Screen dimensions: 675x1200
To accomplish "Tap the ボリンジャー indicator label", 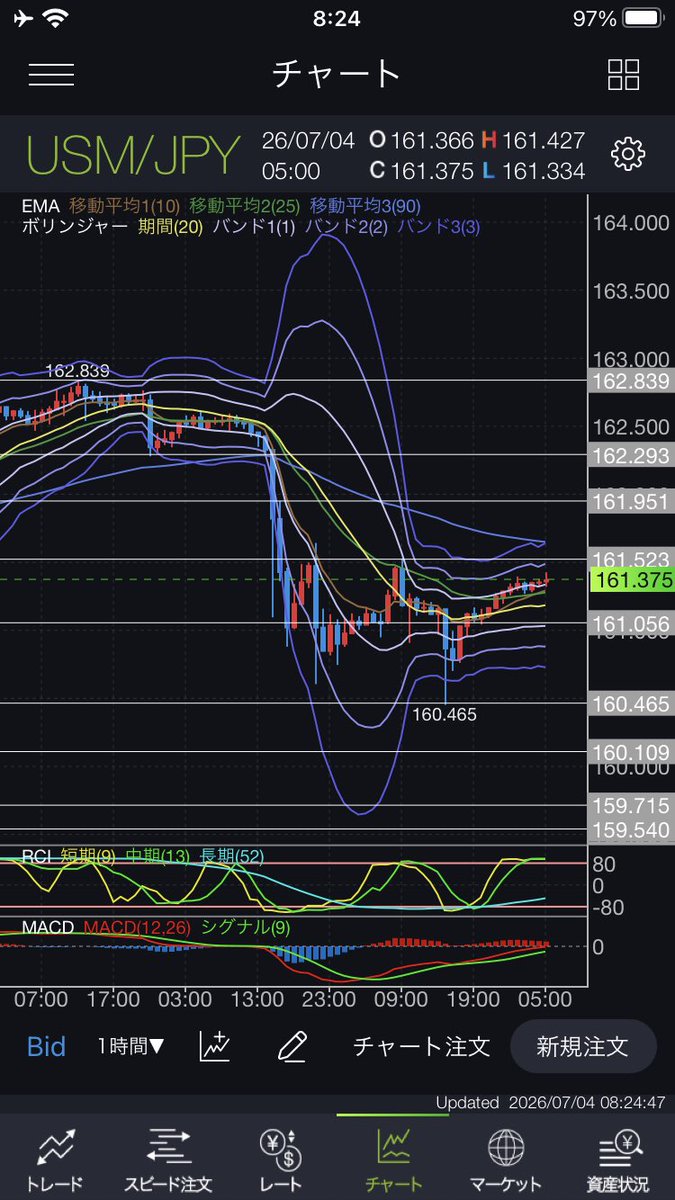I will pos(74,226).
